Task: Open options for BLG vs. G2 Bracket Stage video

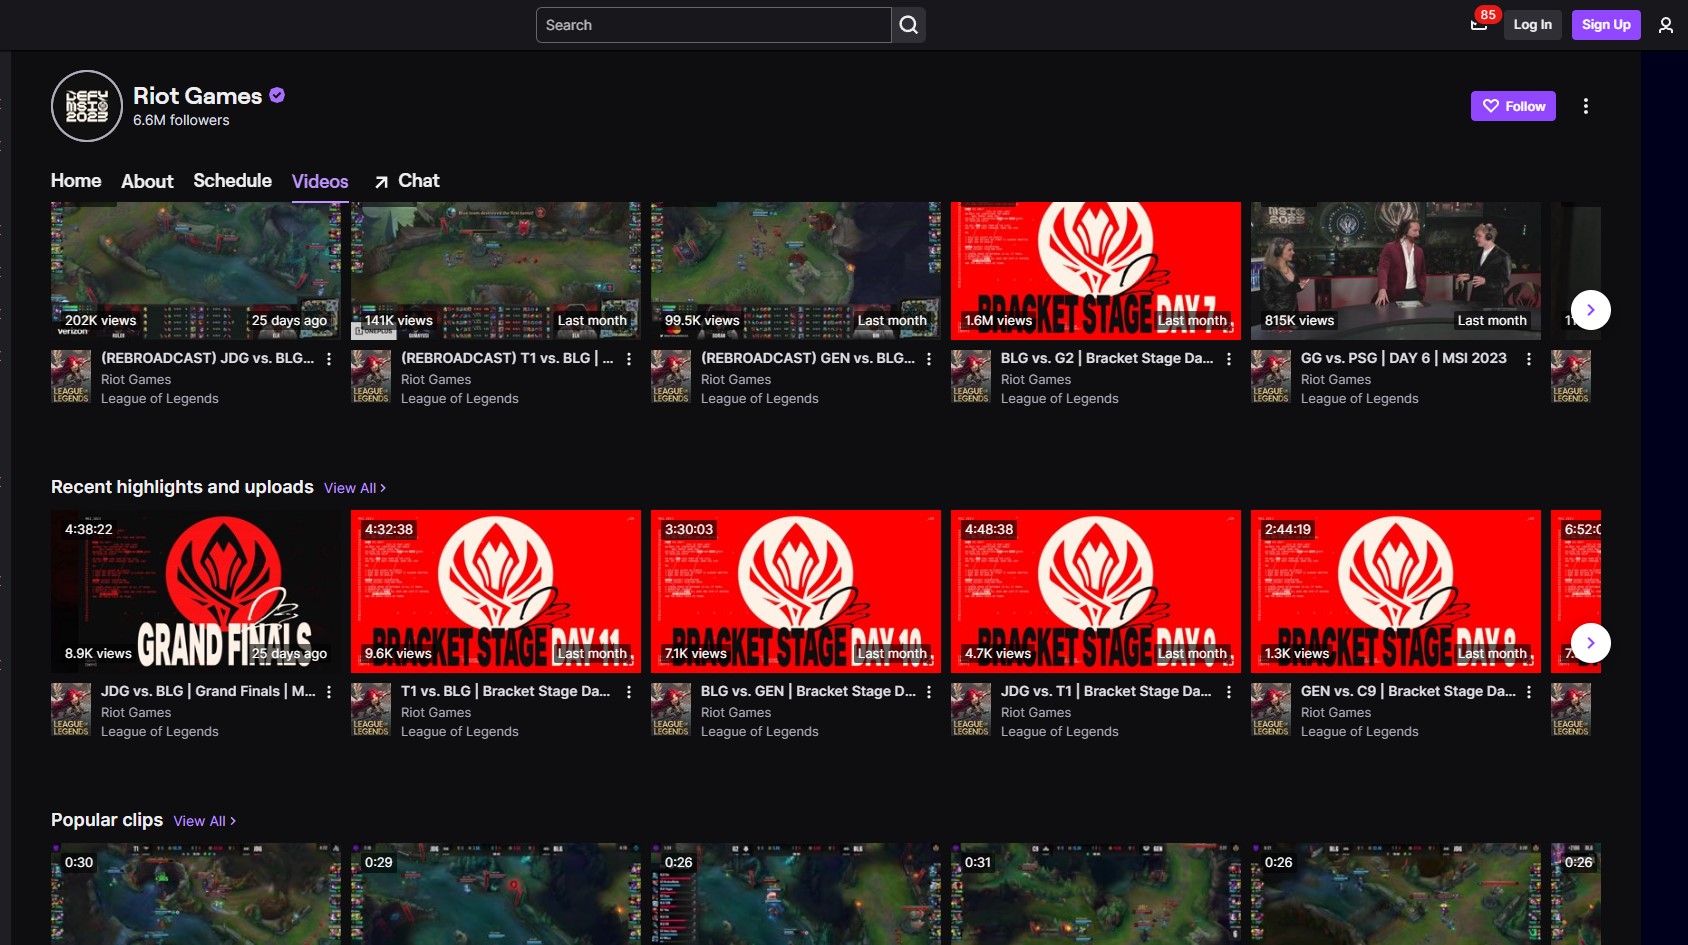Action: [x=1229, y=359]
